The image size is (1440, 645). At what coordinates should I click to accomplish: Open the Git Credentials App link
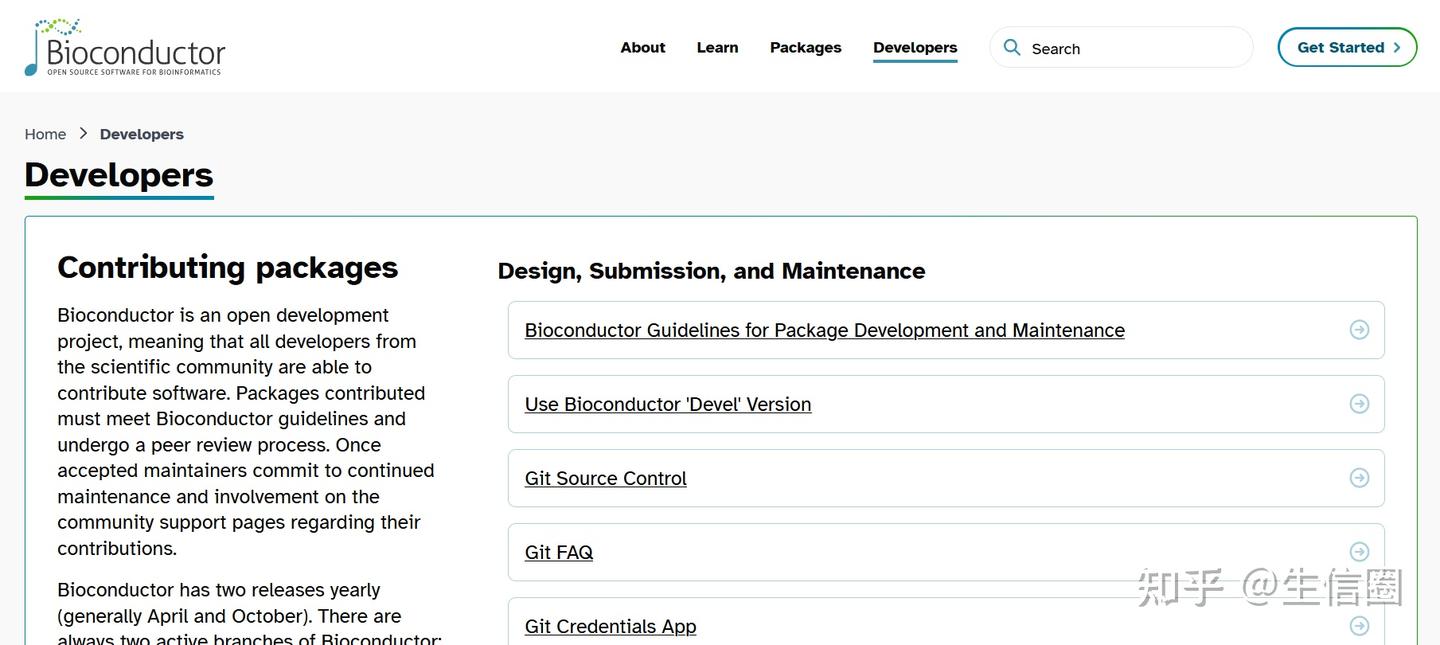(x=610, y=625)
